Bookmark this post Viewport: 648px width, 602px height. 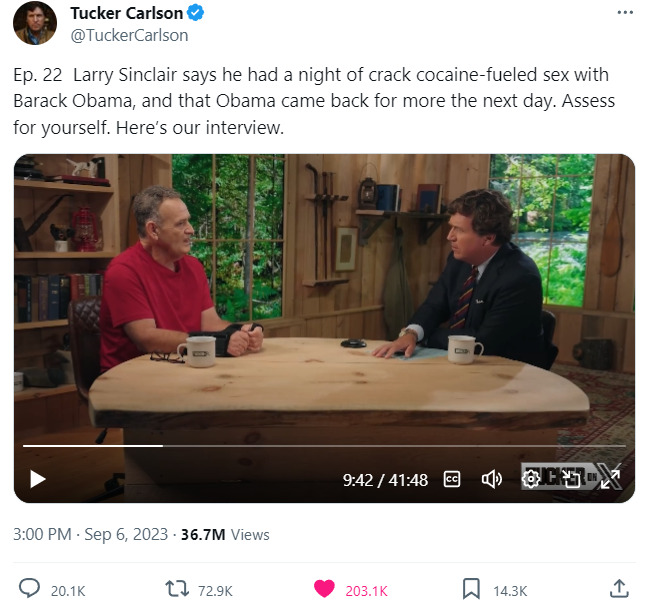(x=470, y=589)
